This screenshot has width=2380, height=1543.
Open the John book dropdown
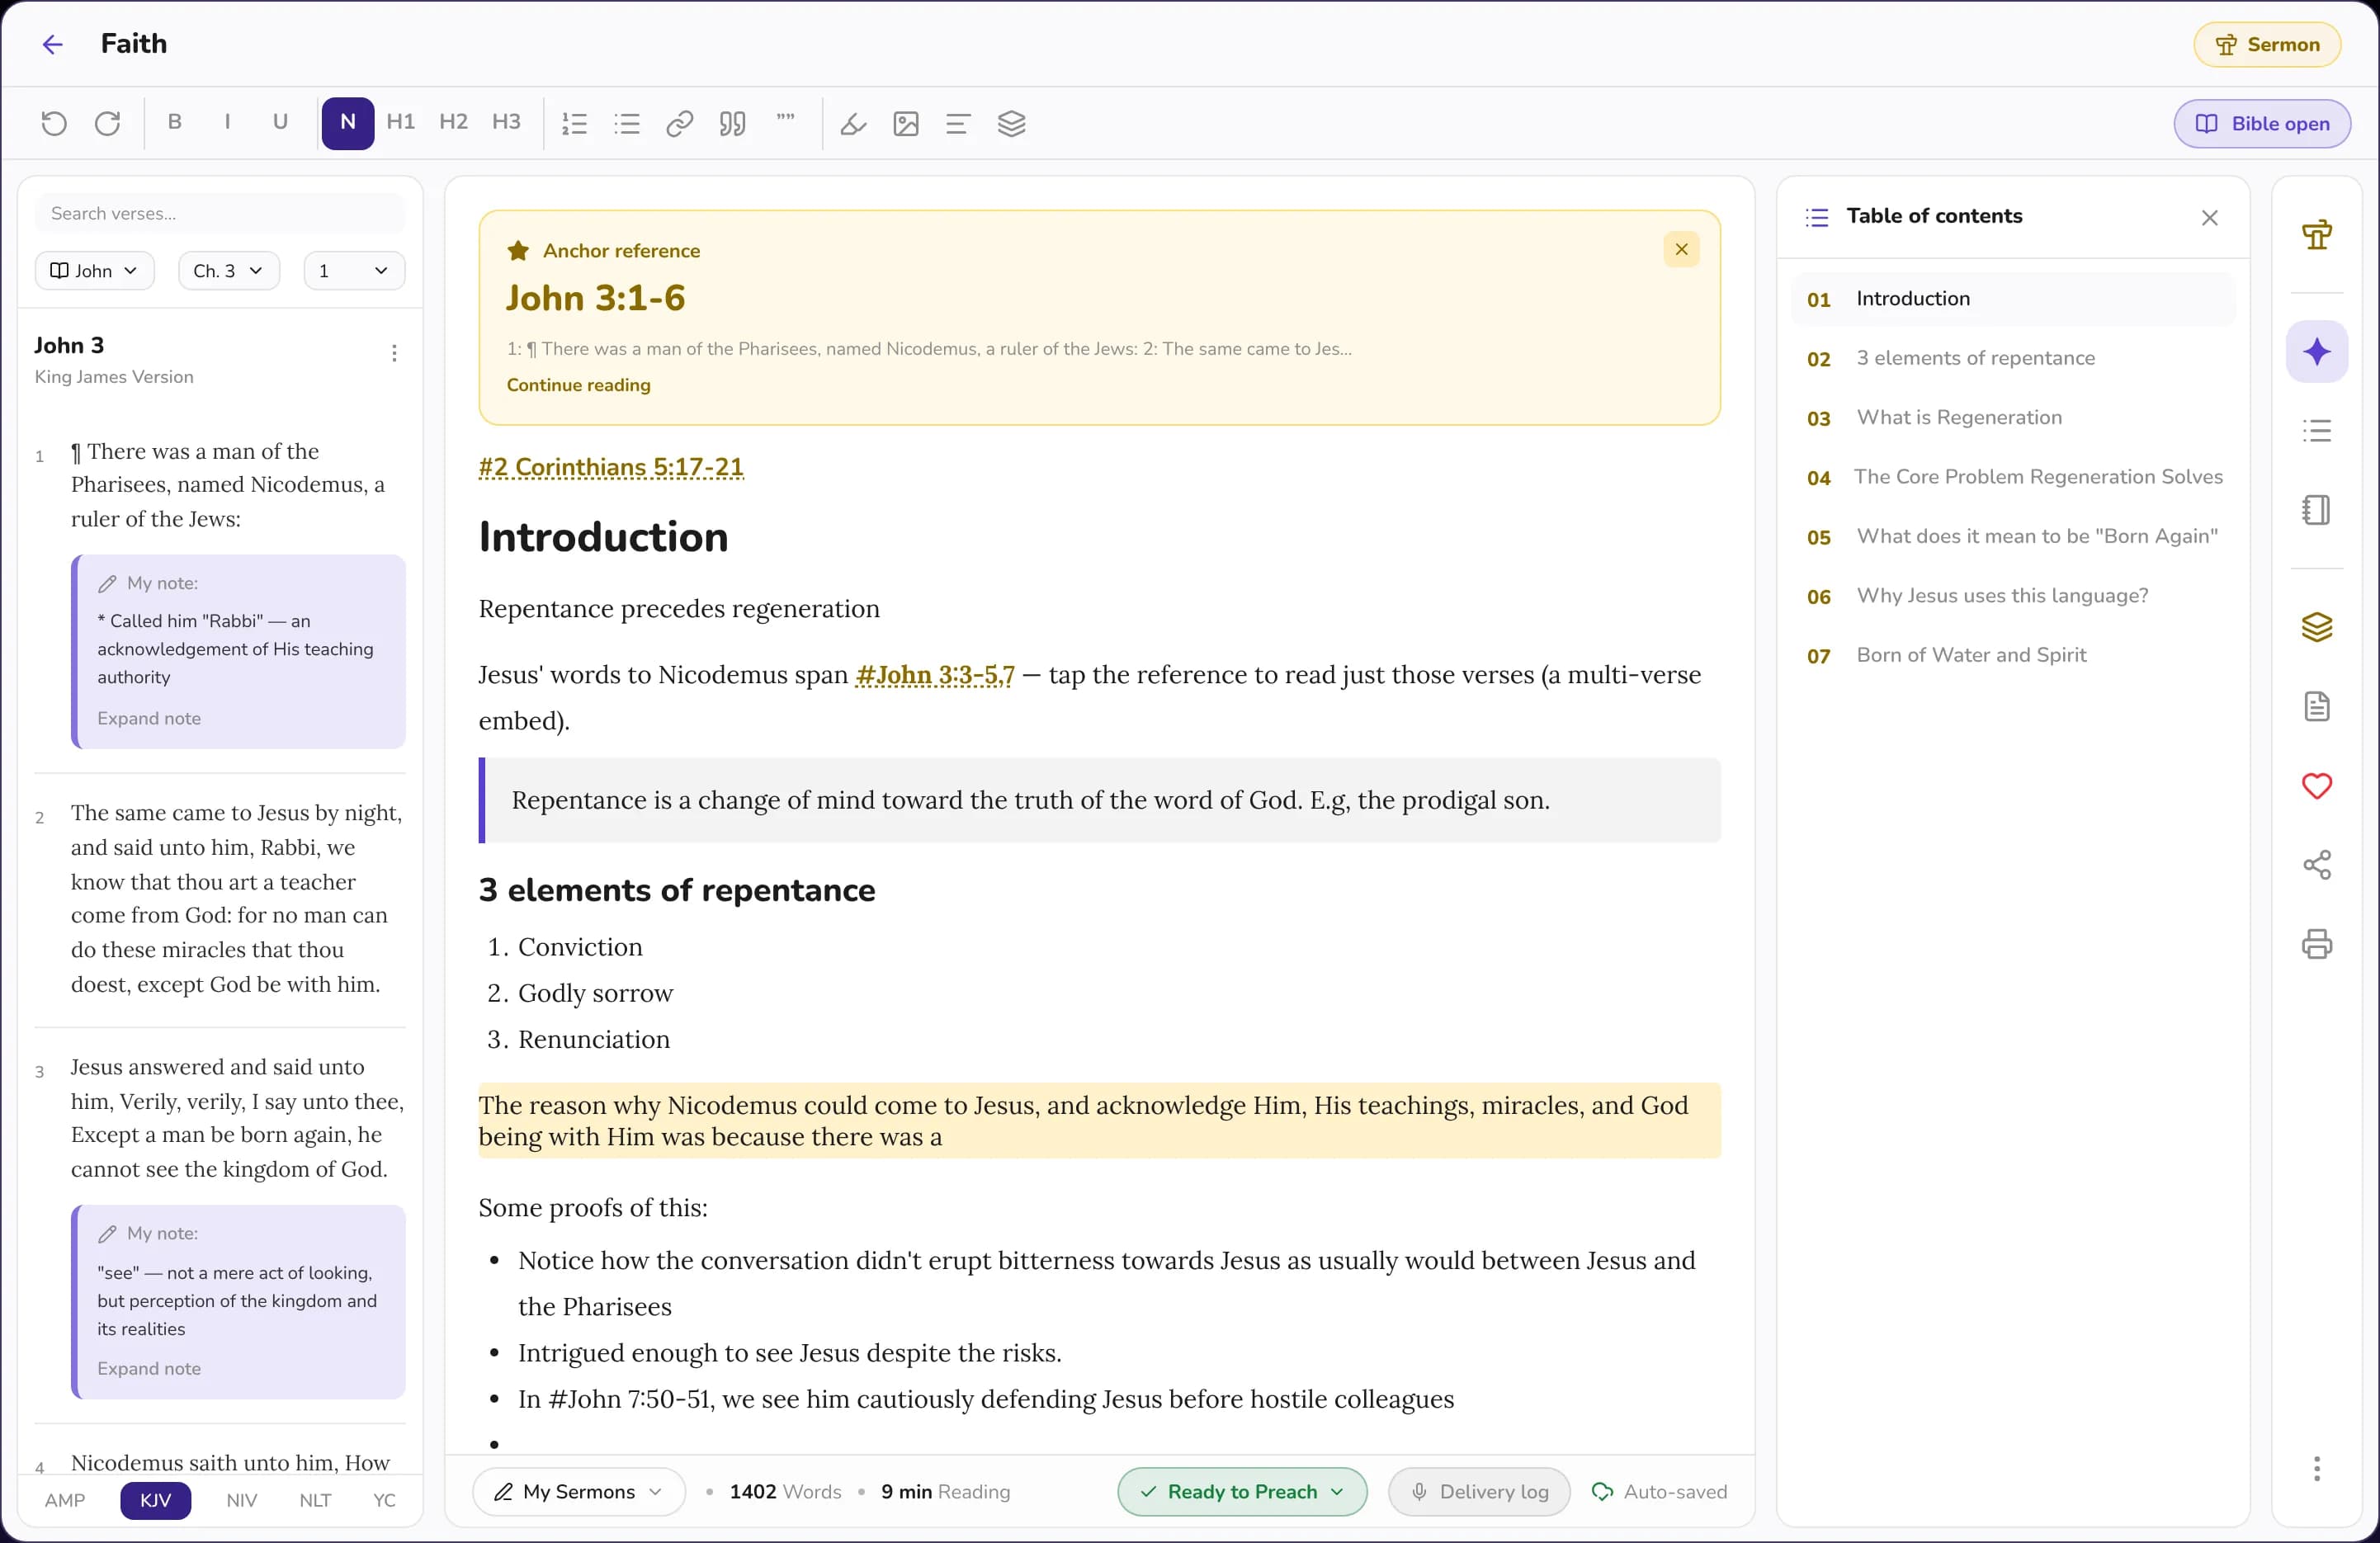click(x=94, y=271)
